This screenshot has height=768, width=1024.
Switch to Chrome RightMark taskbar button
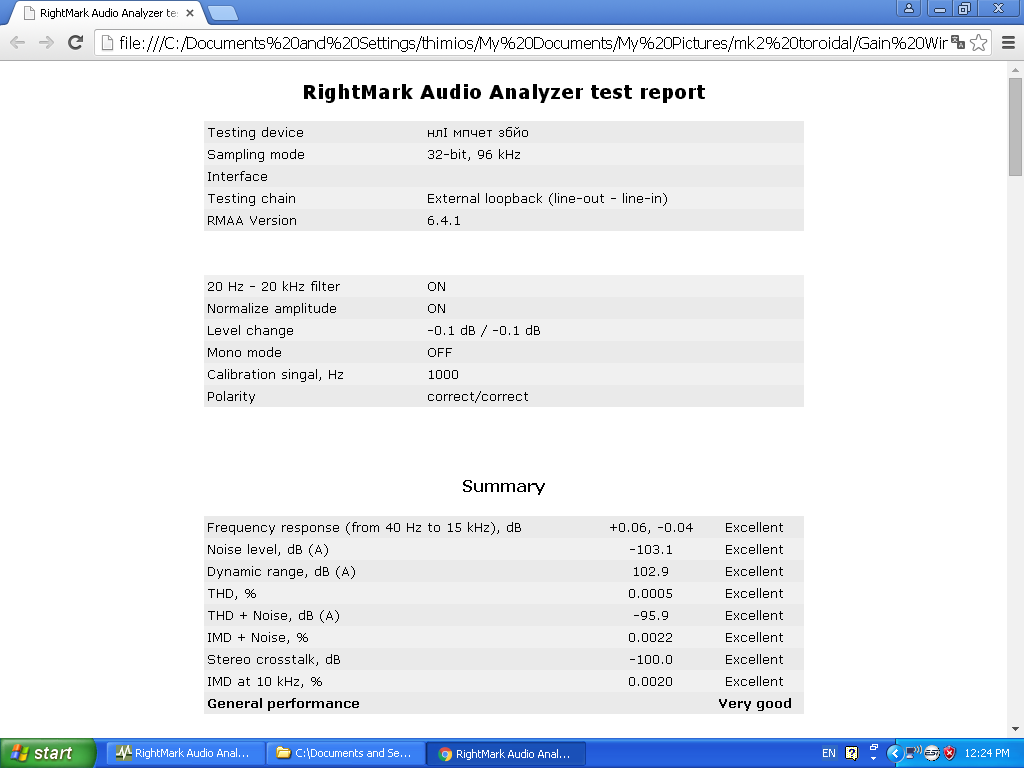[x=506, y=753]
